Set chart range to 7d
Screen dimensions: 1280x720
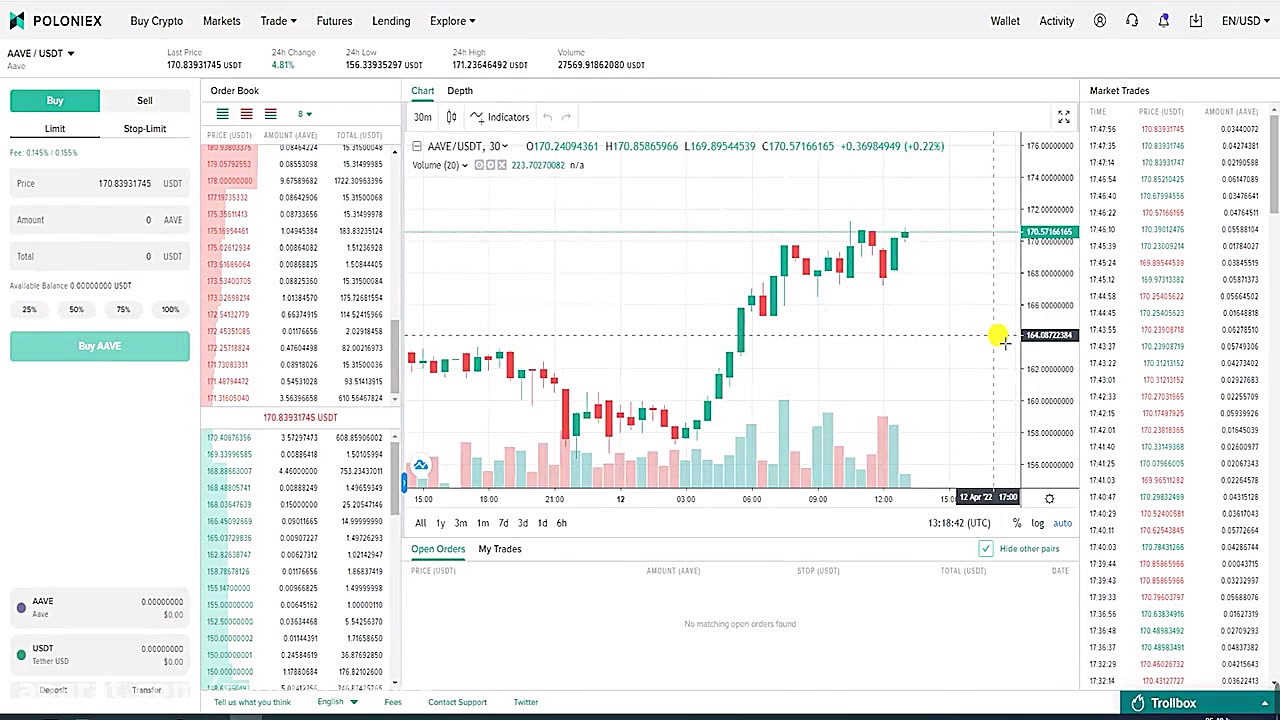(503, 523)
